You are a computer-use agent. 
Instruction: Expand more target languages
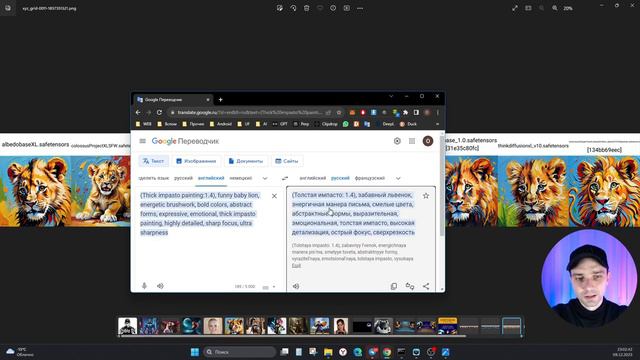pyautogui.click(x=398, y=178)
